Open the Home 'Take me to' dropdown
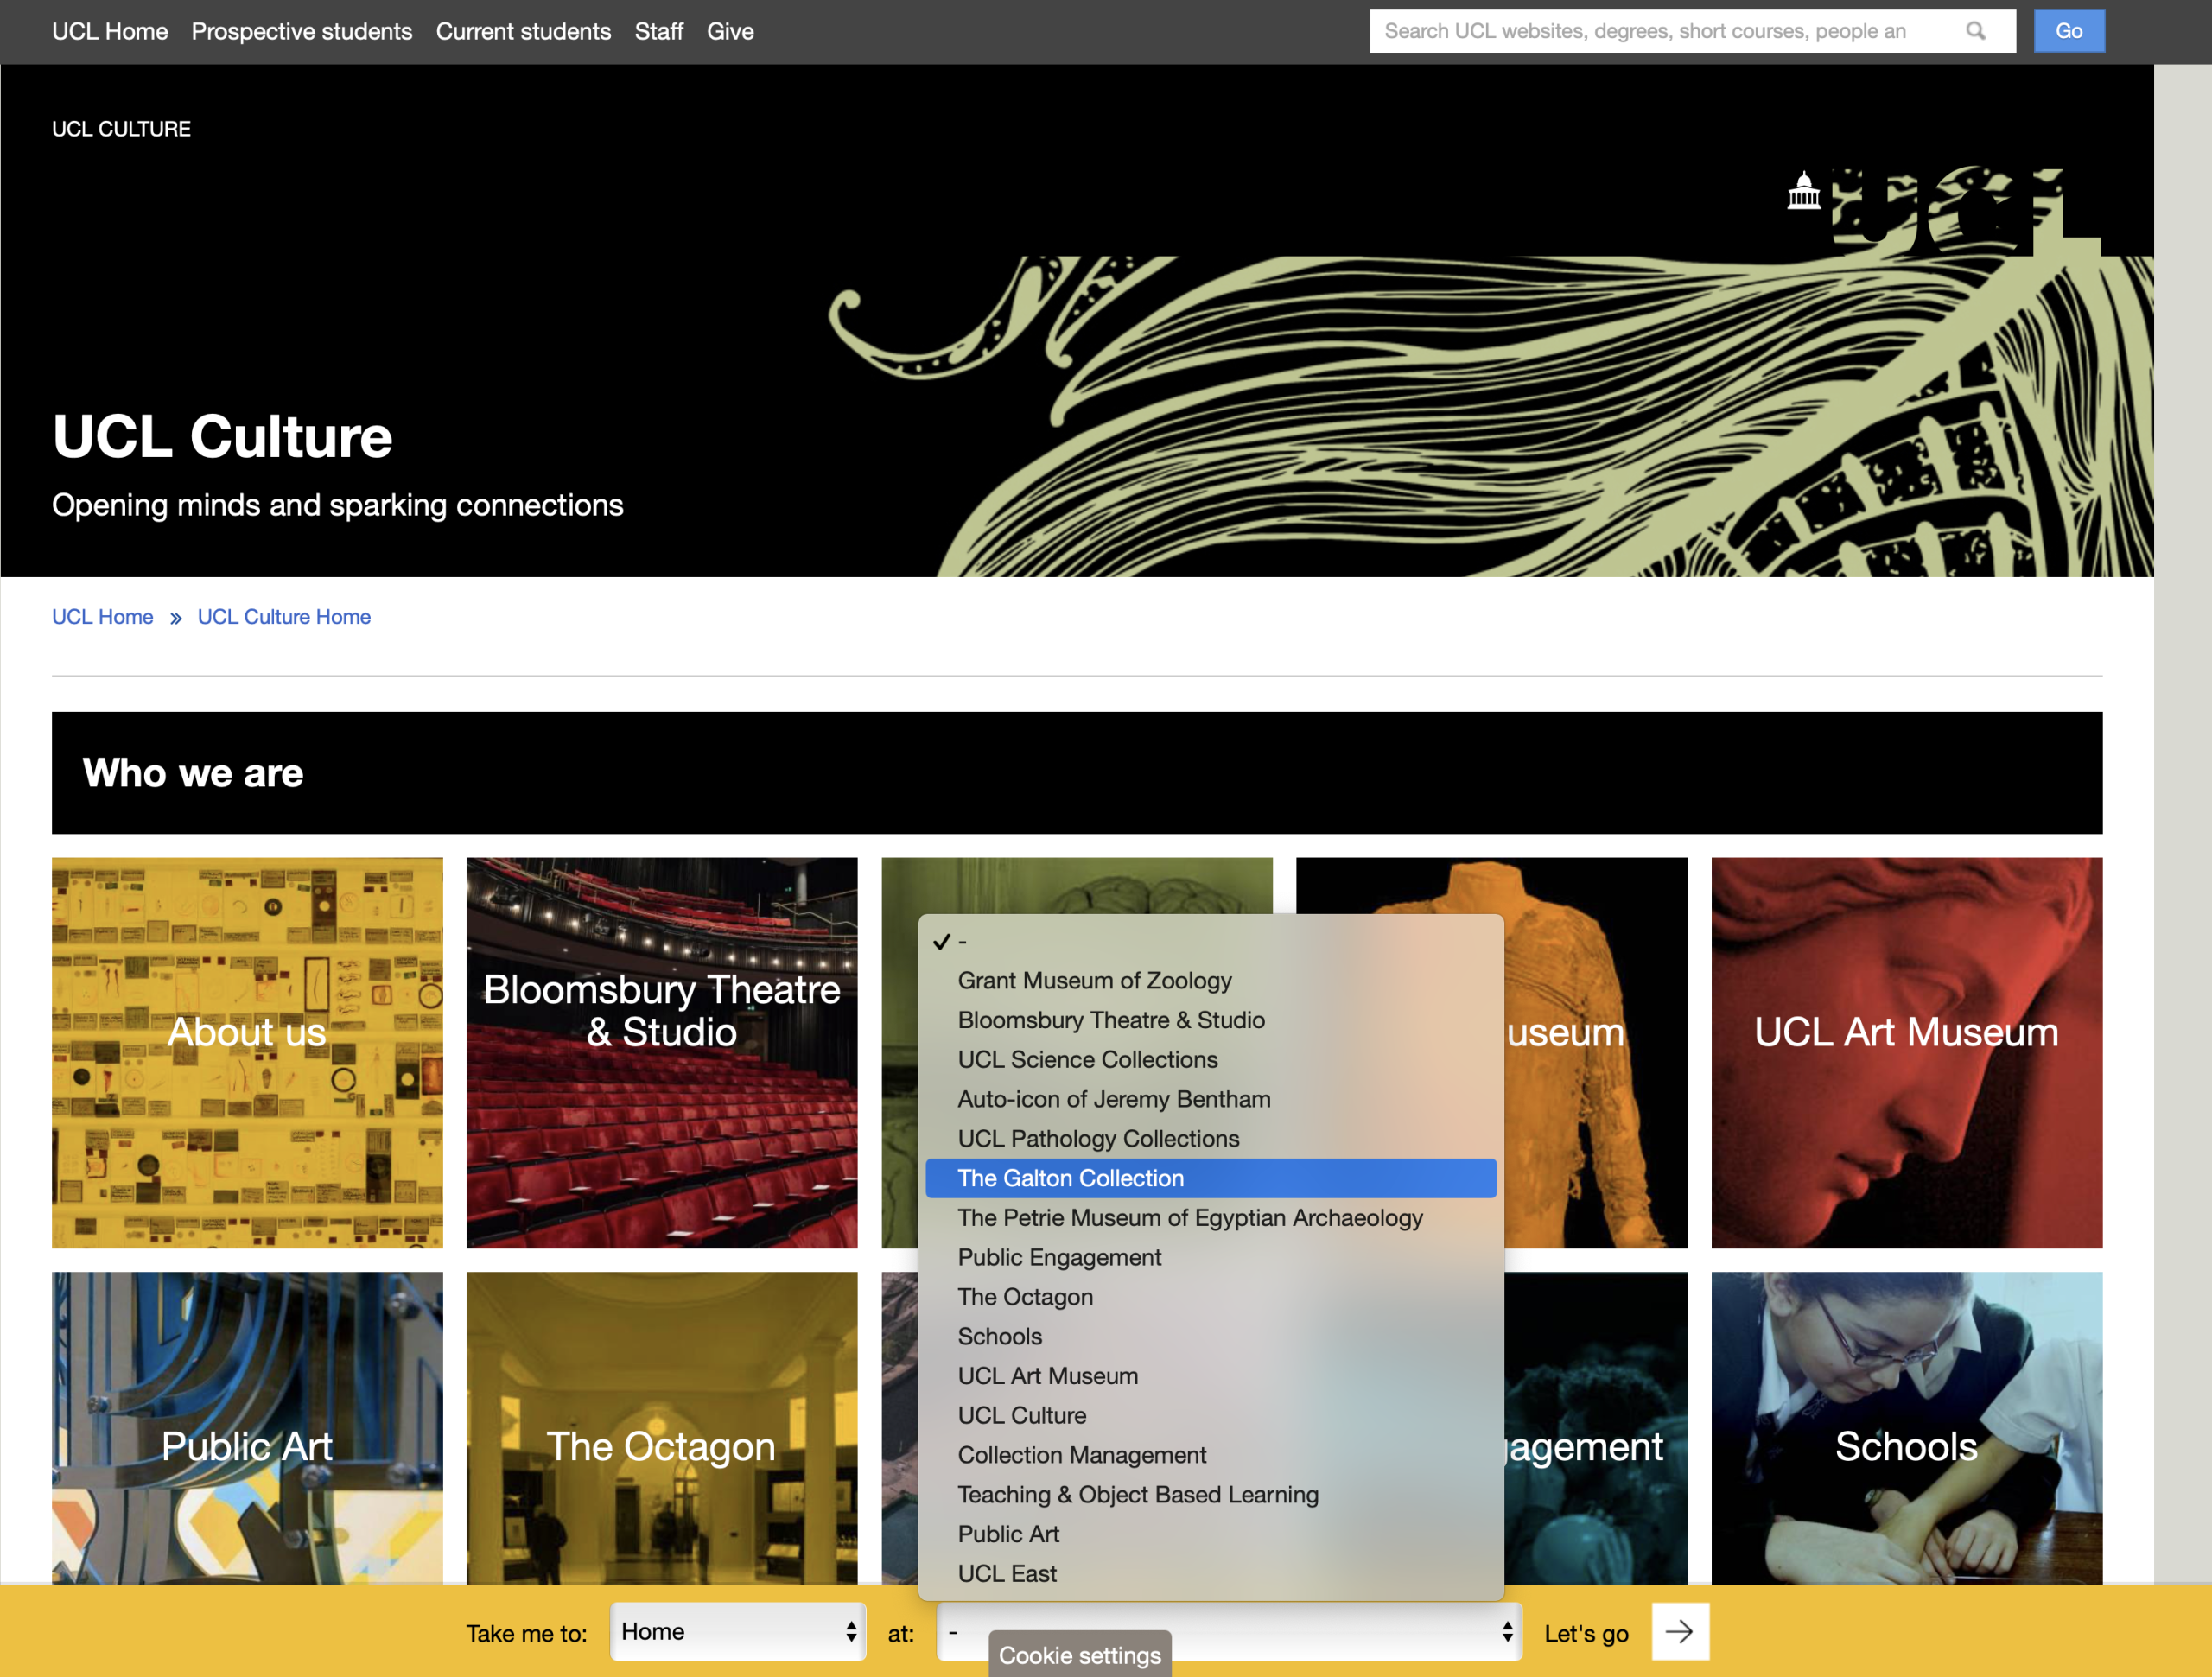The width and height of the screenshot is (2212, 1677). pyautogui.click(x=737, y=1631)
